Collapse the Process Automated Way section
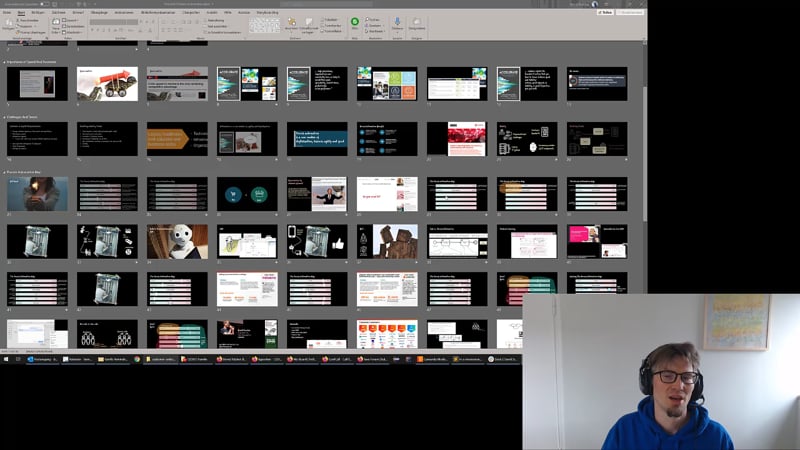This screenshot has width=800, height=450. coord(4,172)
